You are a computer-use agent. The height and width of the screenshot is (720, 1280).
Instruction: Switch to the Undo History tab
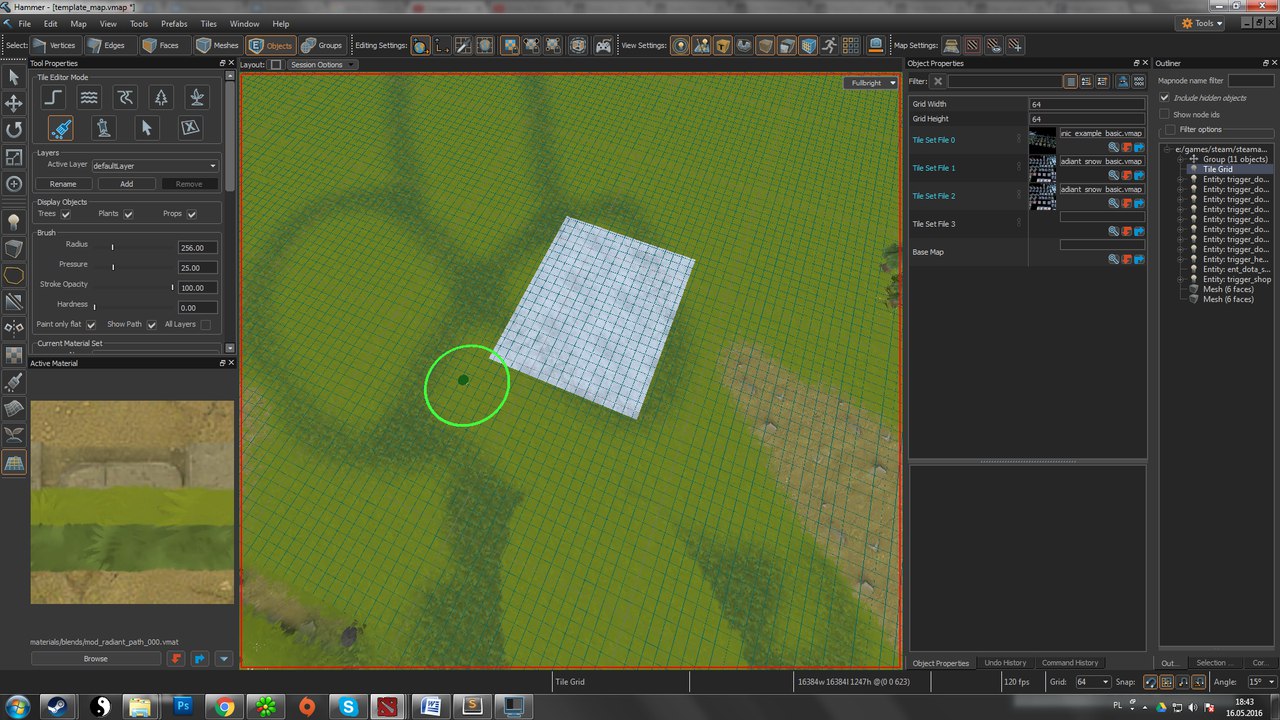1005,663
